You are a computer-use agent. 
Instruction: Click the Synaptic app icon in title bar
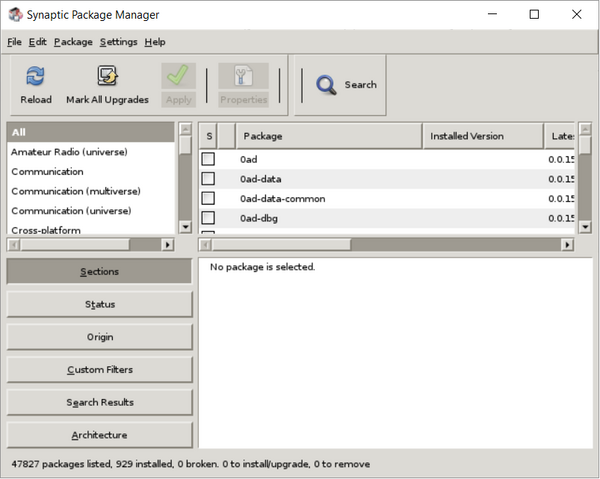click(x=14, y=15)
